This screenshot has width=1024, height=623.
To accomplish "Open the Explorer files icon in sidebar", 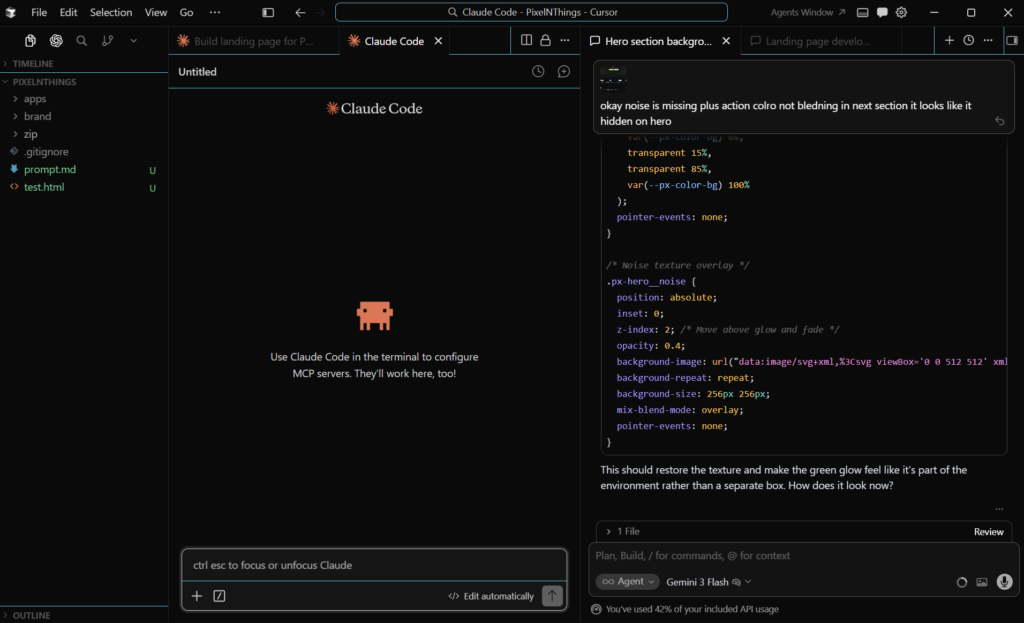I will [x=30, y=40].
